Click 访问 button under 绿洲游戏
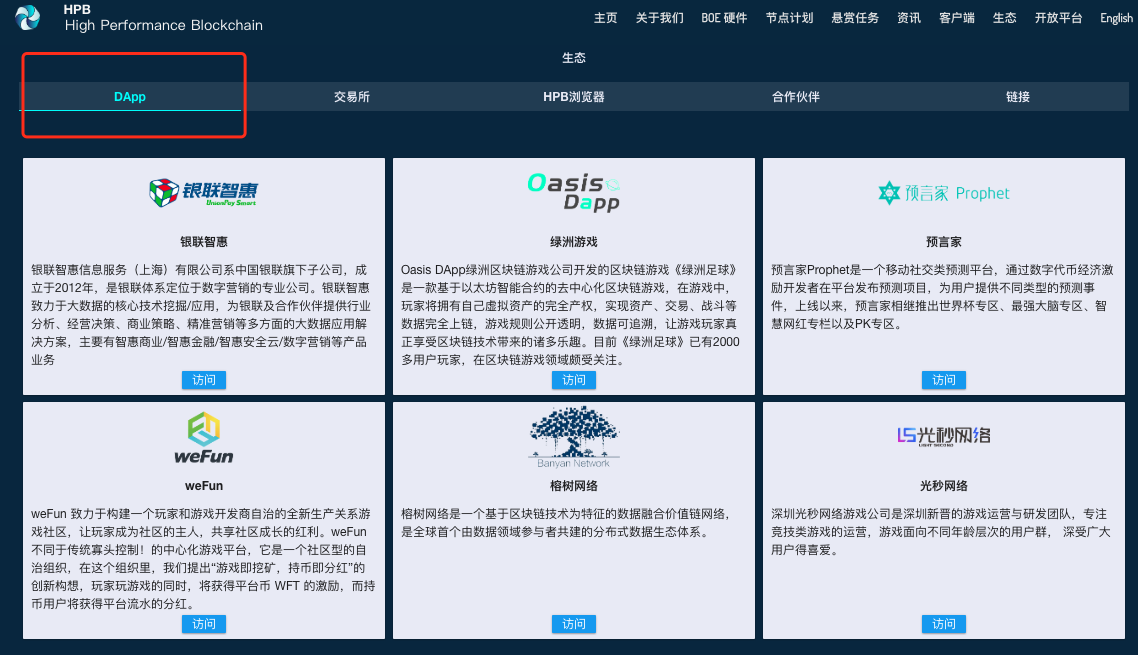The image size is (1138, 655). [x=574, y=380]
